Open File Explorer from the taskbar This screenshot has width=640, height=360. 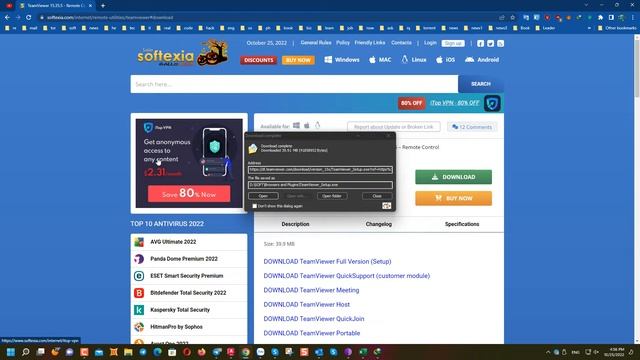coord(128,352)
